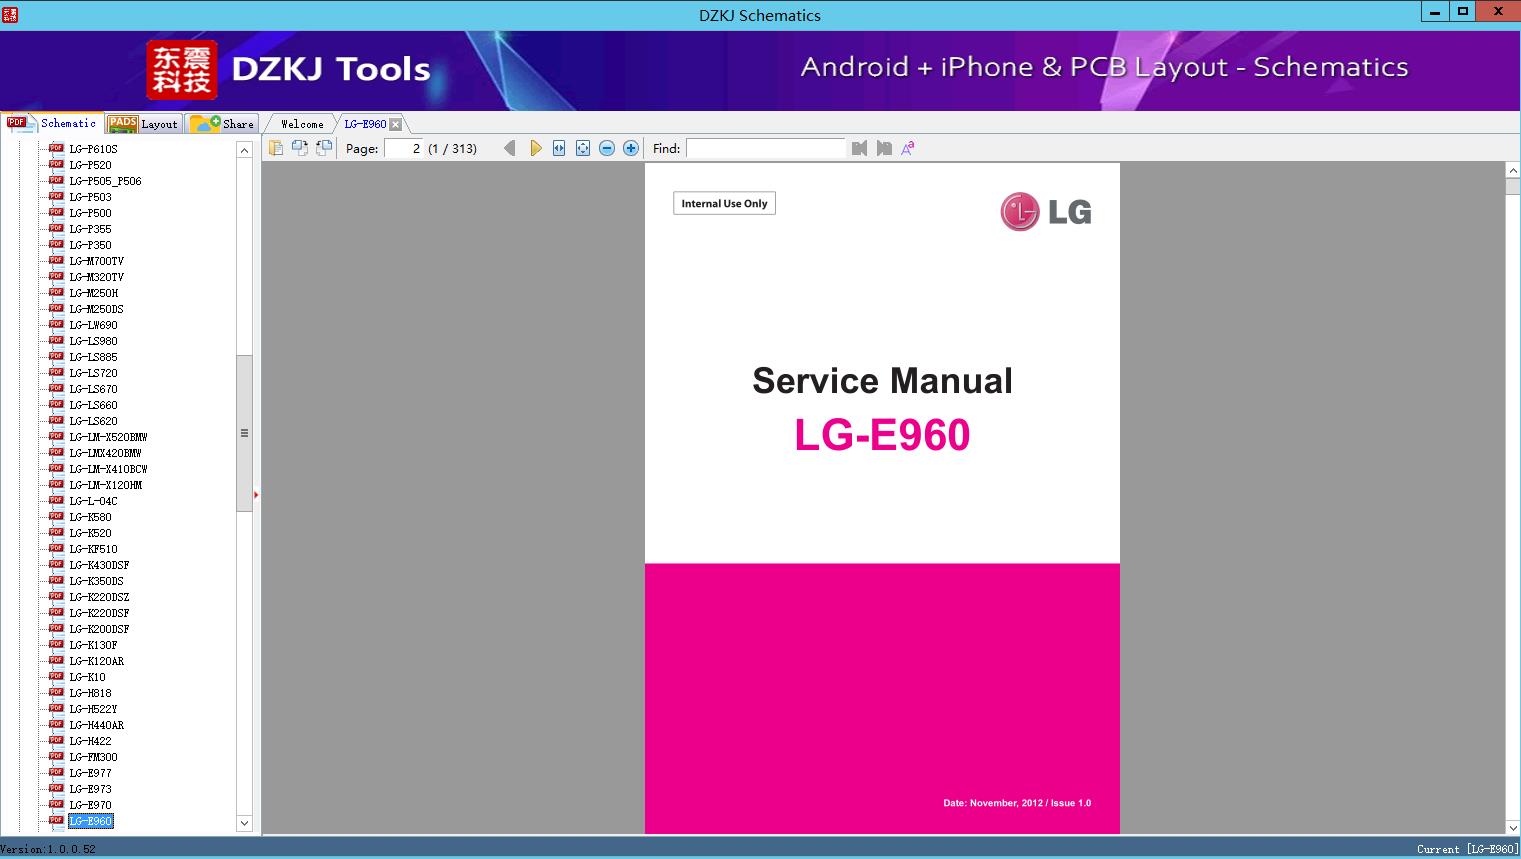Click the rotate page toolbar icon
1521x859 pixels.
tap(299, 147)
